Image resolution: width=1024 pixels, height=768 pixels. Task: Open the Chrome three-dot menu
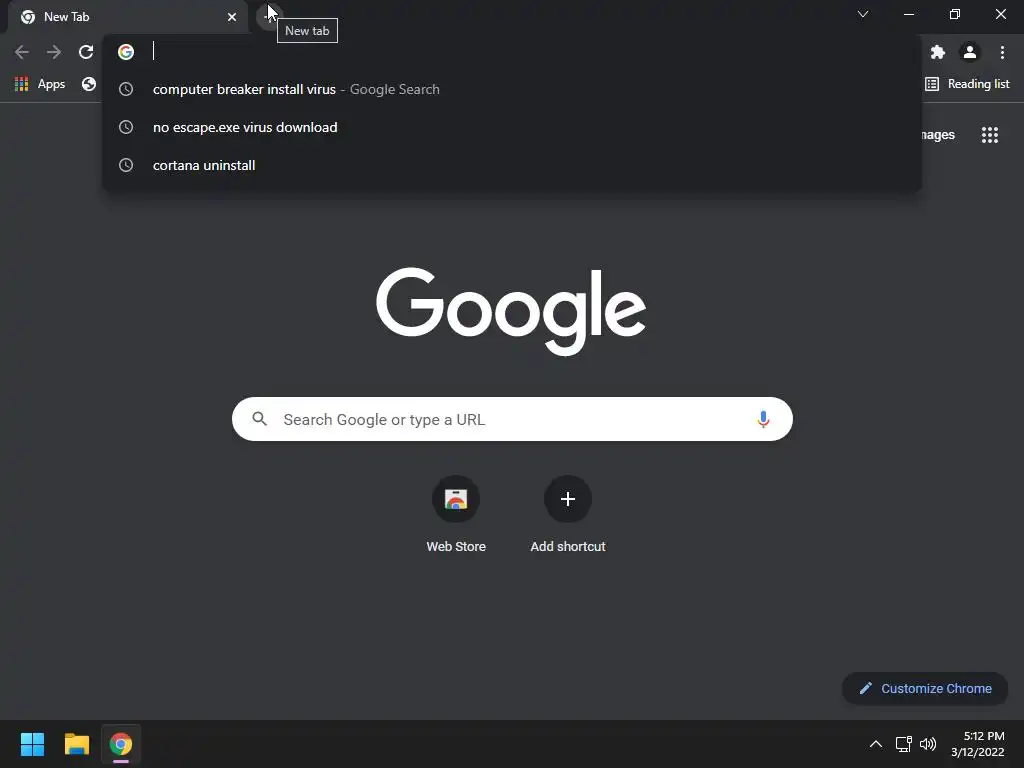coord(1002,52)
